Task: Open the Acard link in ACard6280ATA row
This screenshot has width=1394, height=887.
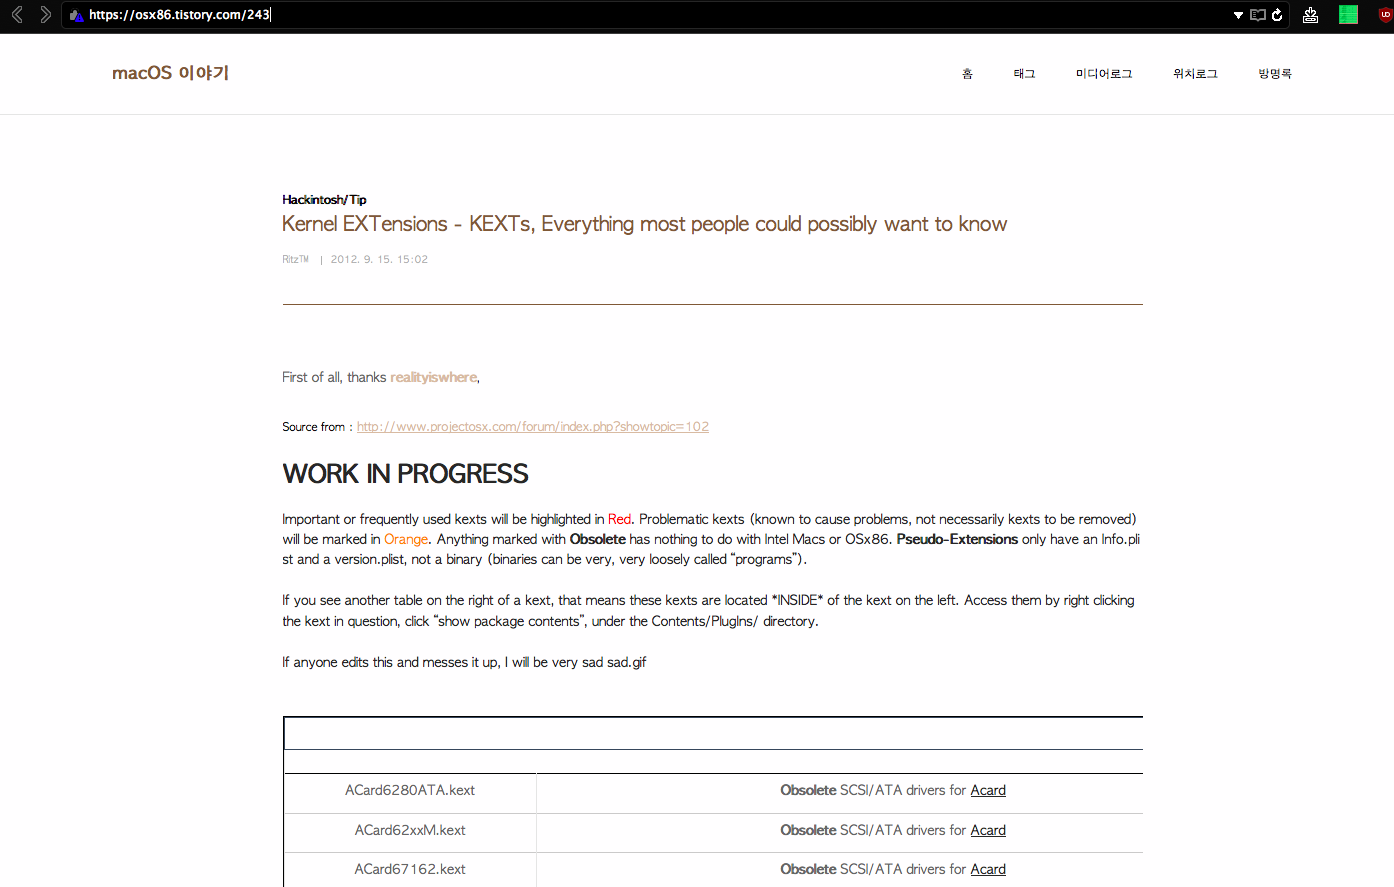Action: (x=988, y=790)
